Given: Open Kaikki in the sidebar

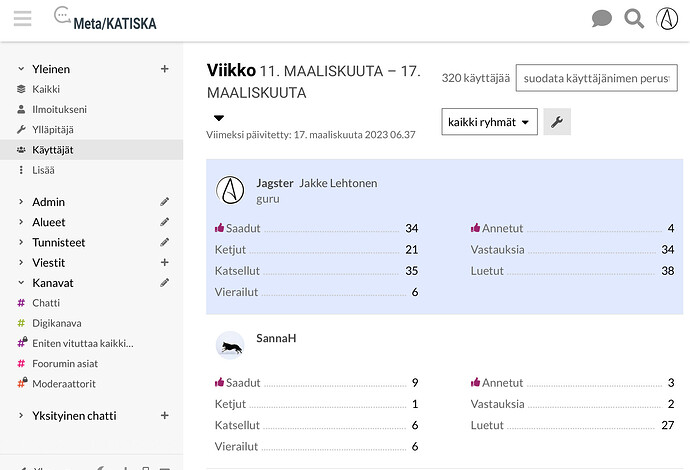Looking at the screenshot, I should pyautogui.click(x=46, y=89).
